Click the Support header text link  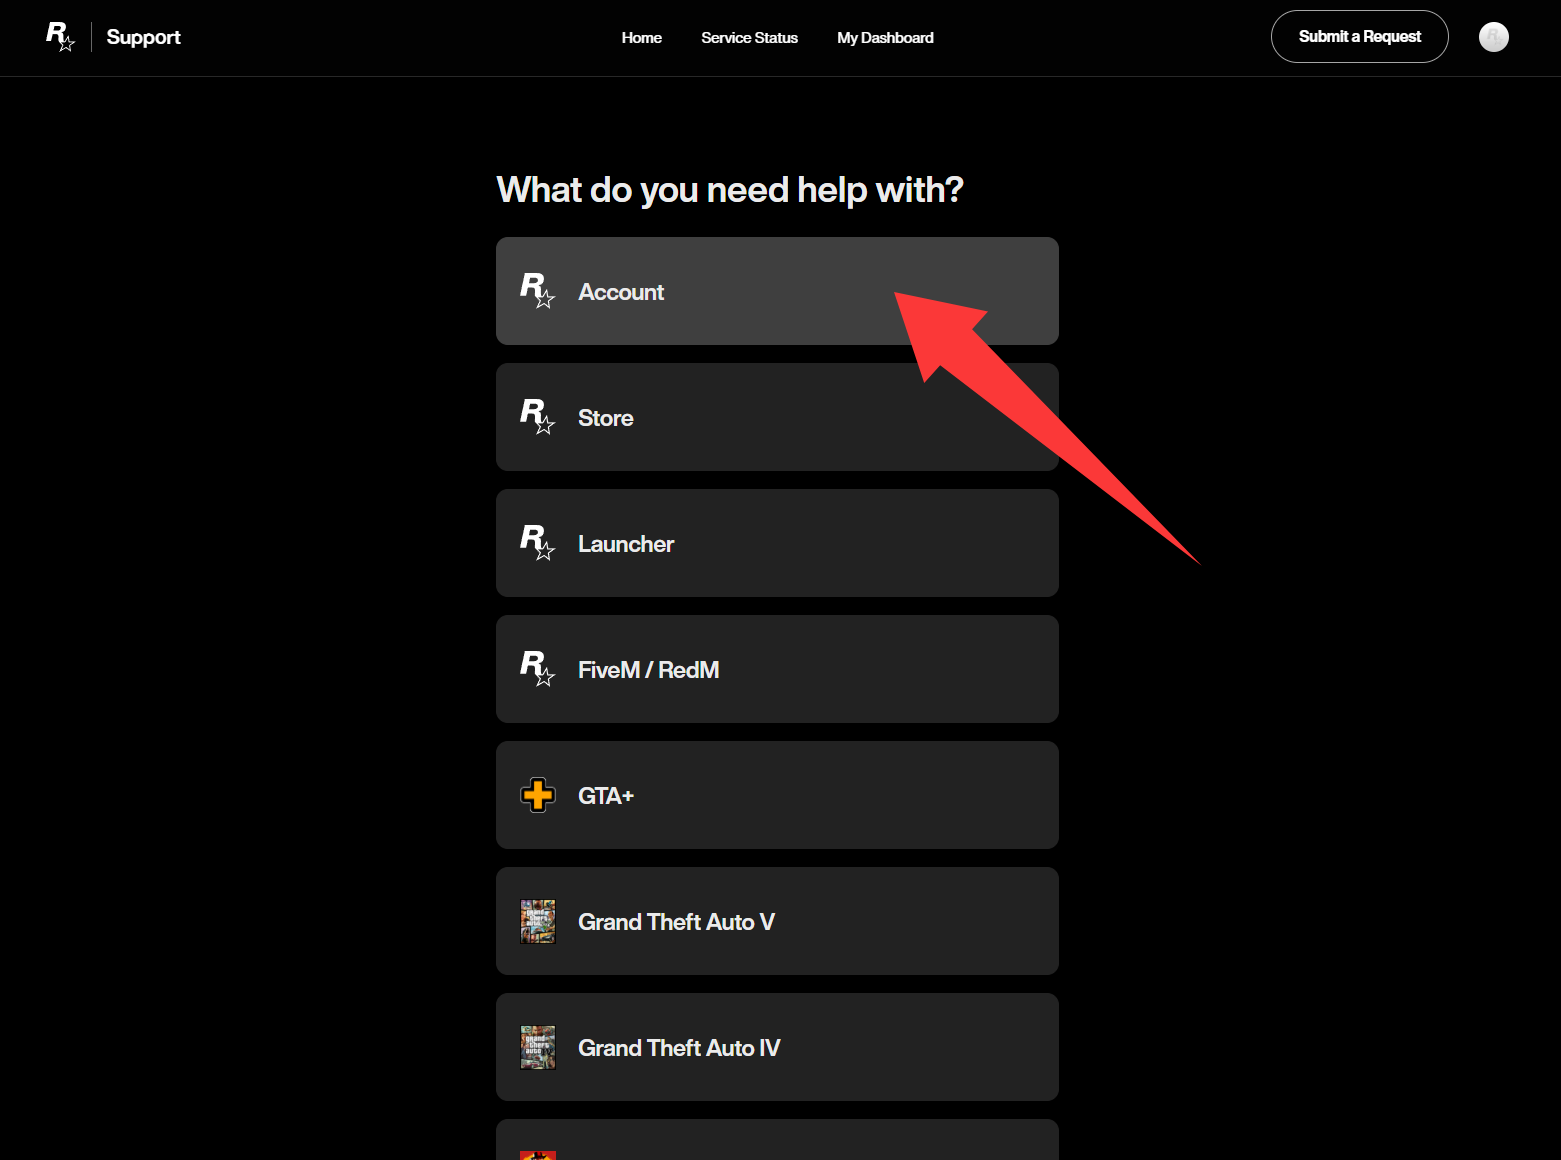pyautogui.click(x=143, y=37)
